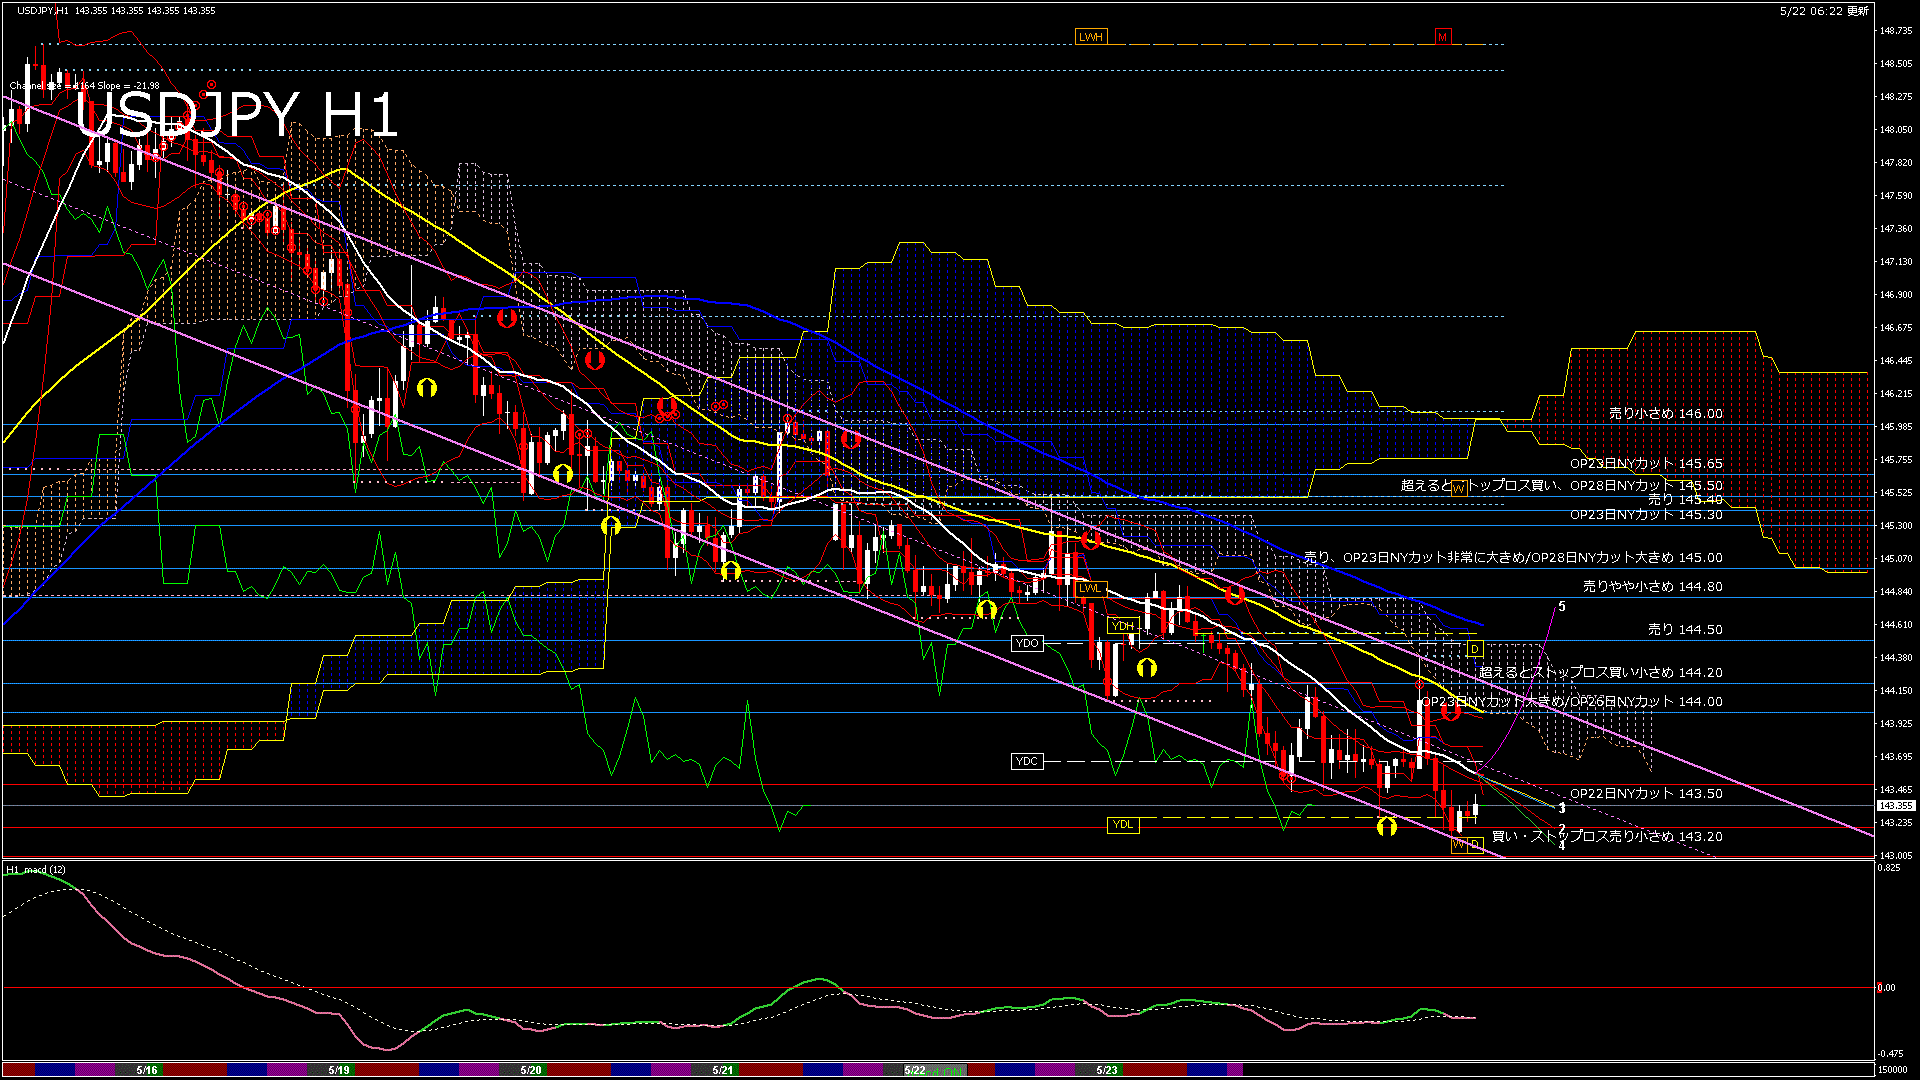Click the ストップロス買い小さめ 144.20 label
The width and height of the screenshot is (1920, 1080).
coord(1600,673)
